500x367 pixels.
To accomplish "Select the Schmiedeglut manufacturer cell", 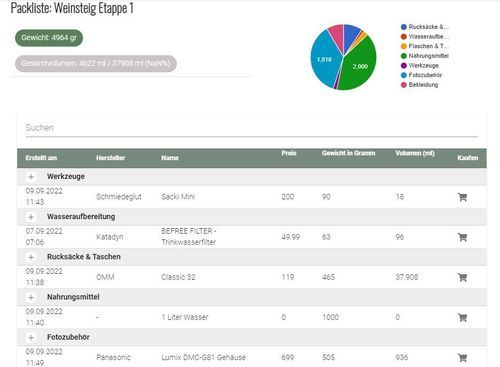I will pos(119,197).
